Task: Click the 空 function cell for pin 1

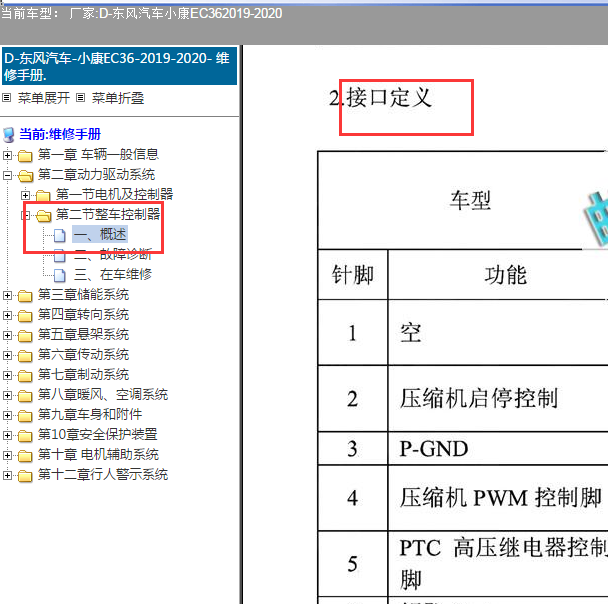Action: (x=498, y=333)
